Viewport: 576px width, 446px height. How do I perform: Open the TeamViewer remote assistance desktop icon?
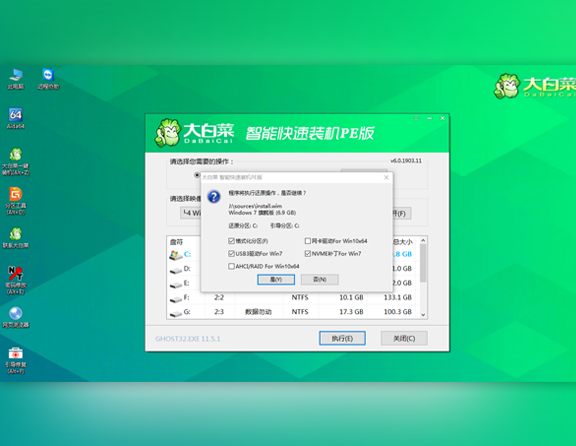point(48,78)
